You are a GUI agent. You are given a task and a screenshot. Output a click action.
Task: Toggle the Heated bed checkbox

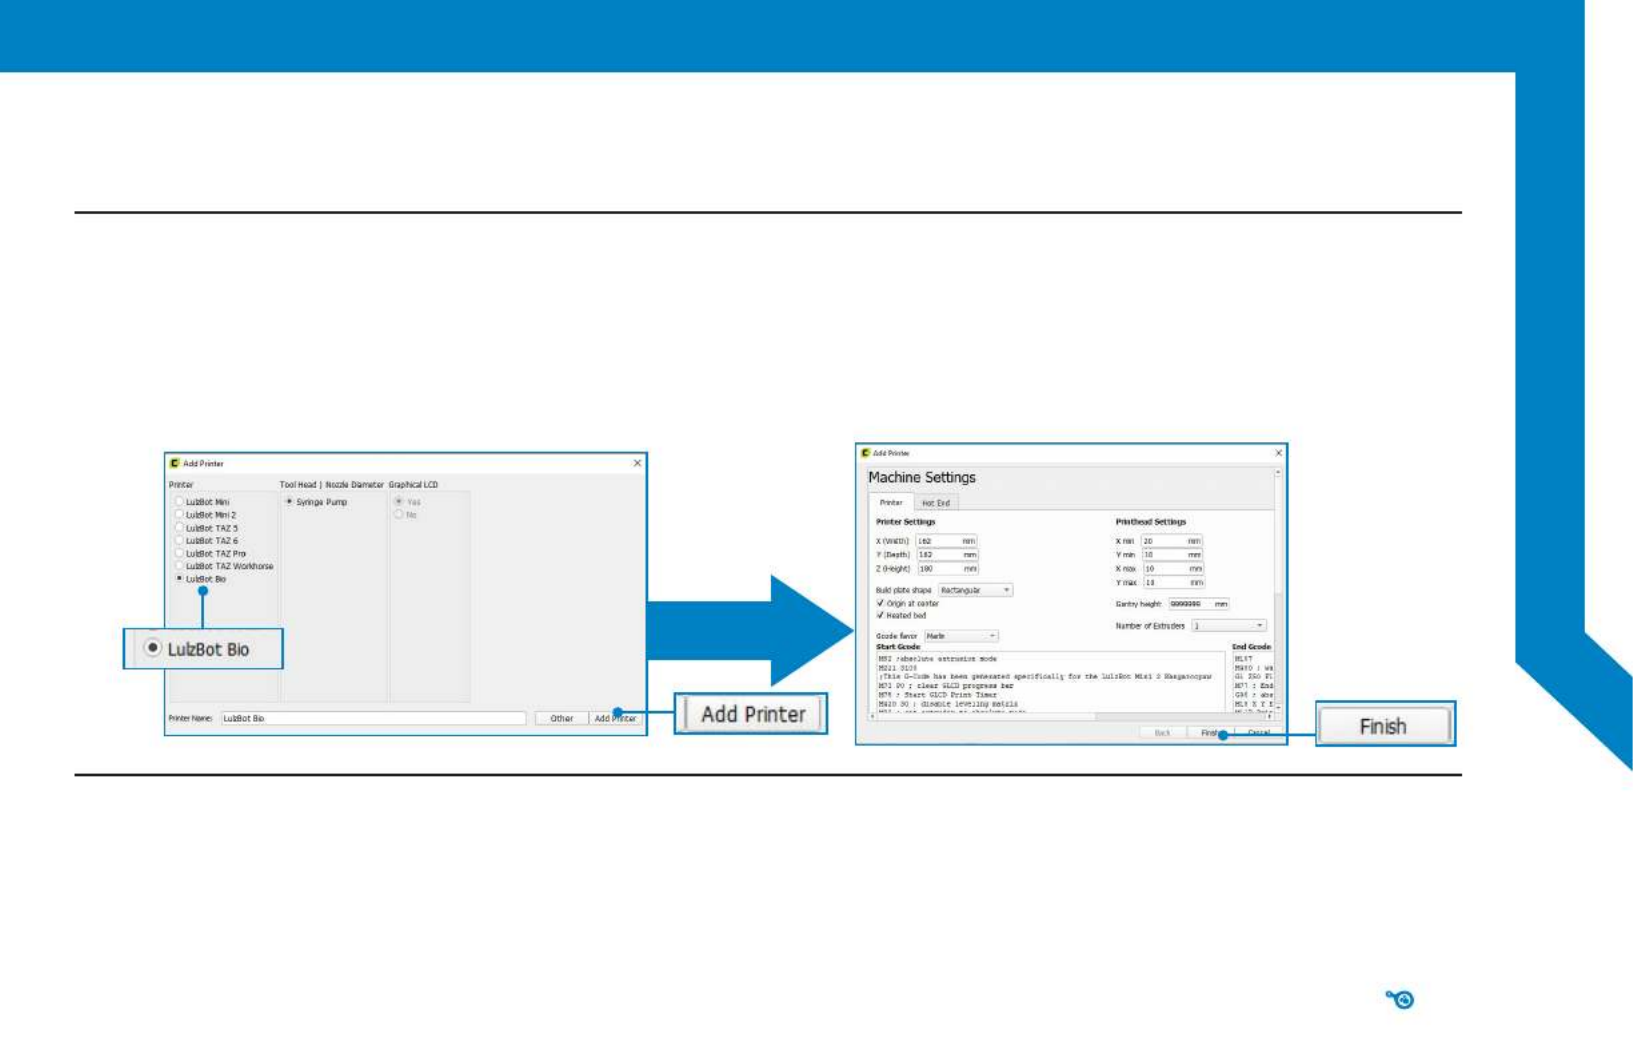tap(880, 616)
